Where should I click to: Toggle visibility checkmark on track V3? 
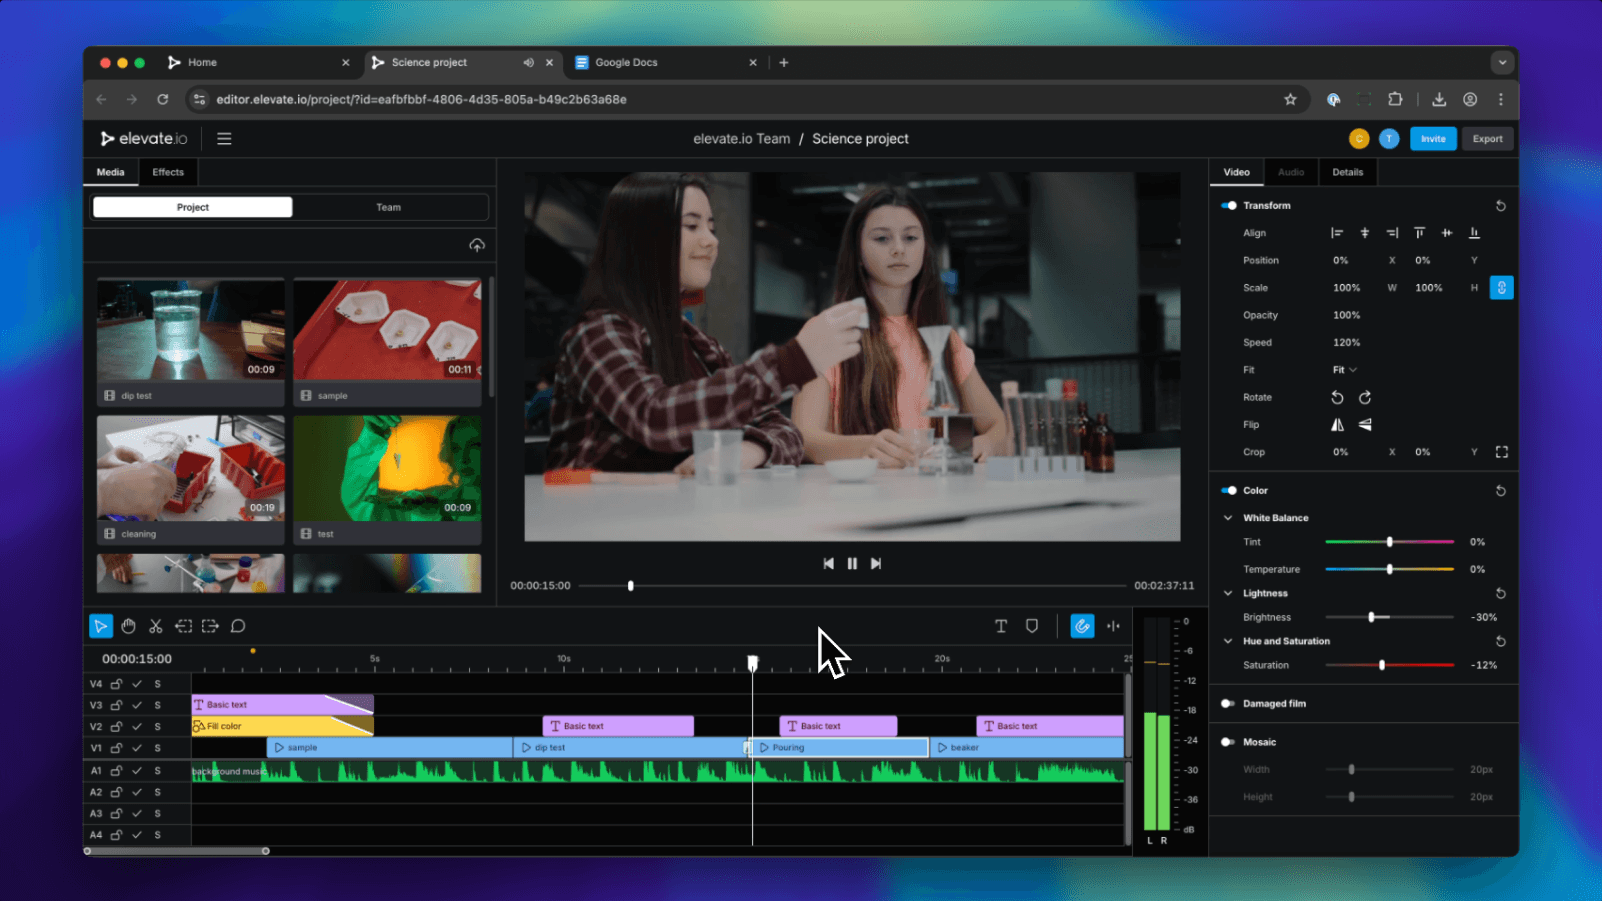[137, 705]
